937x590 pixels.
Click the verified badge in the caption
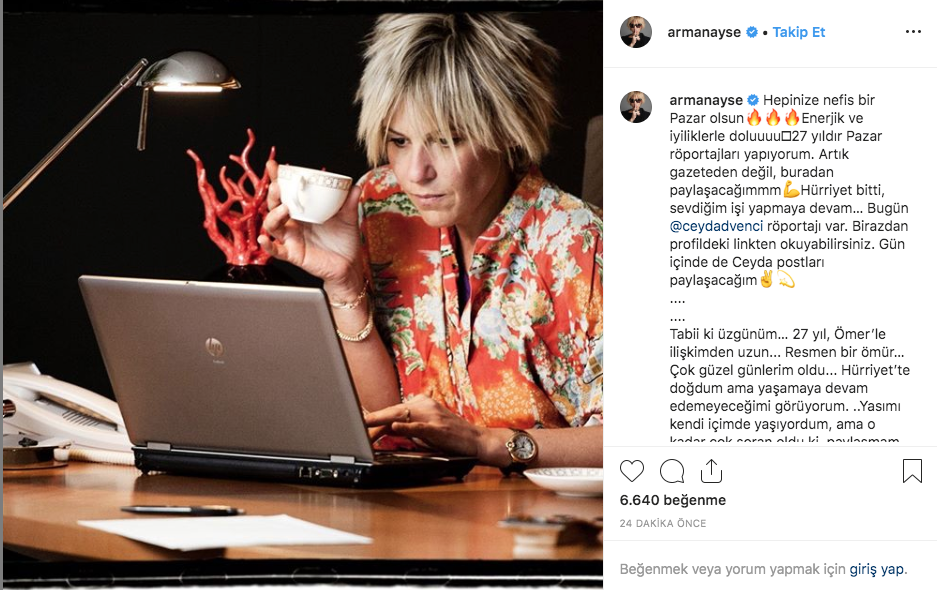coord(753,100)
